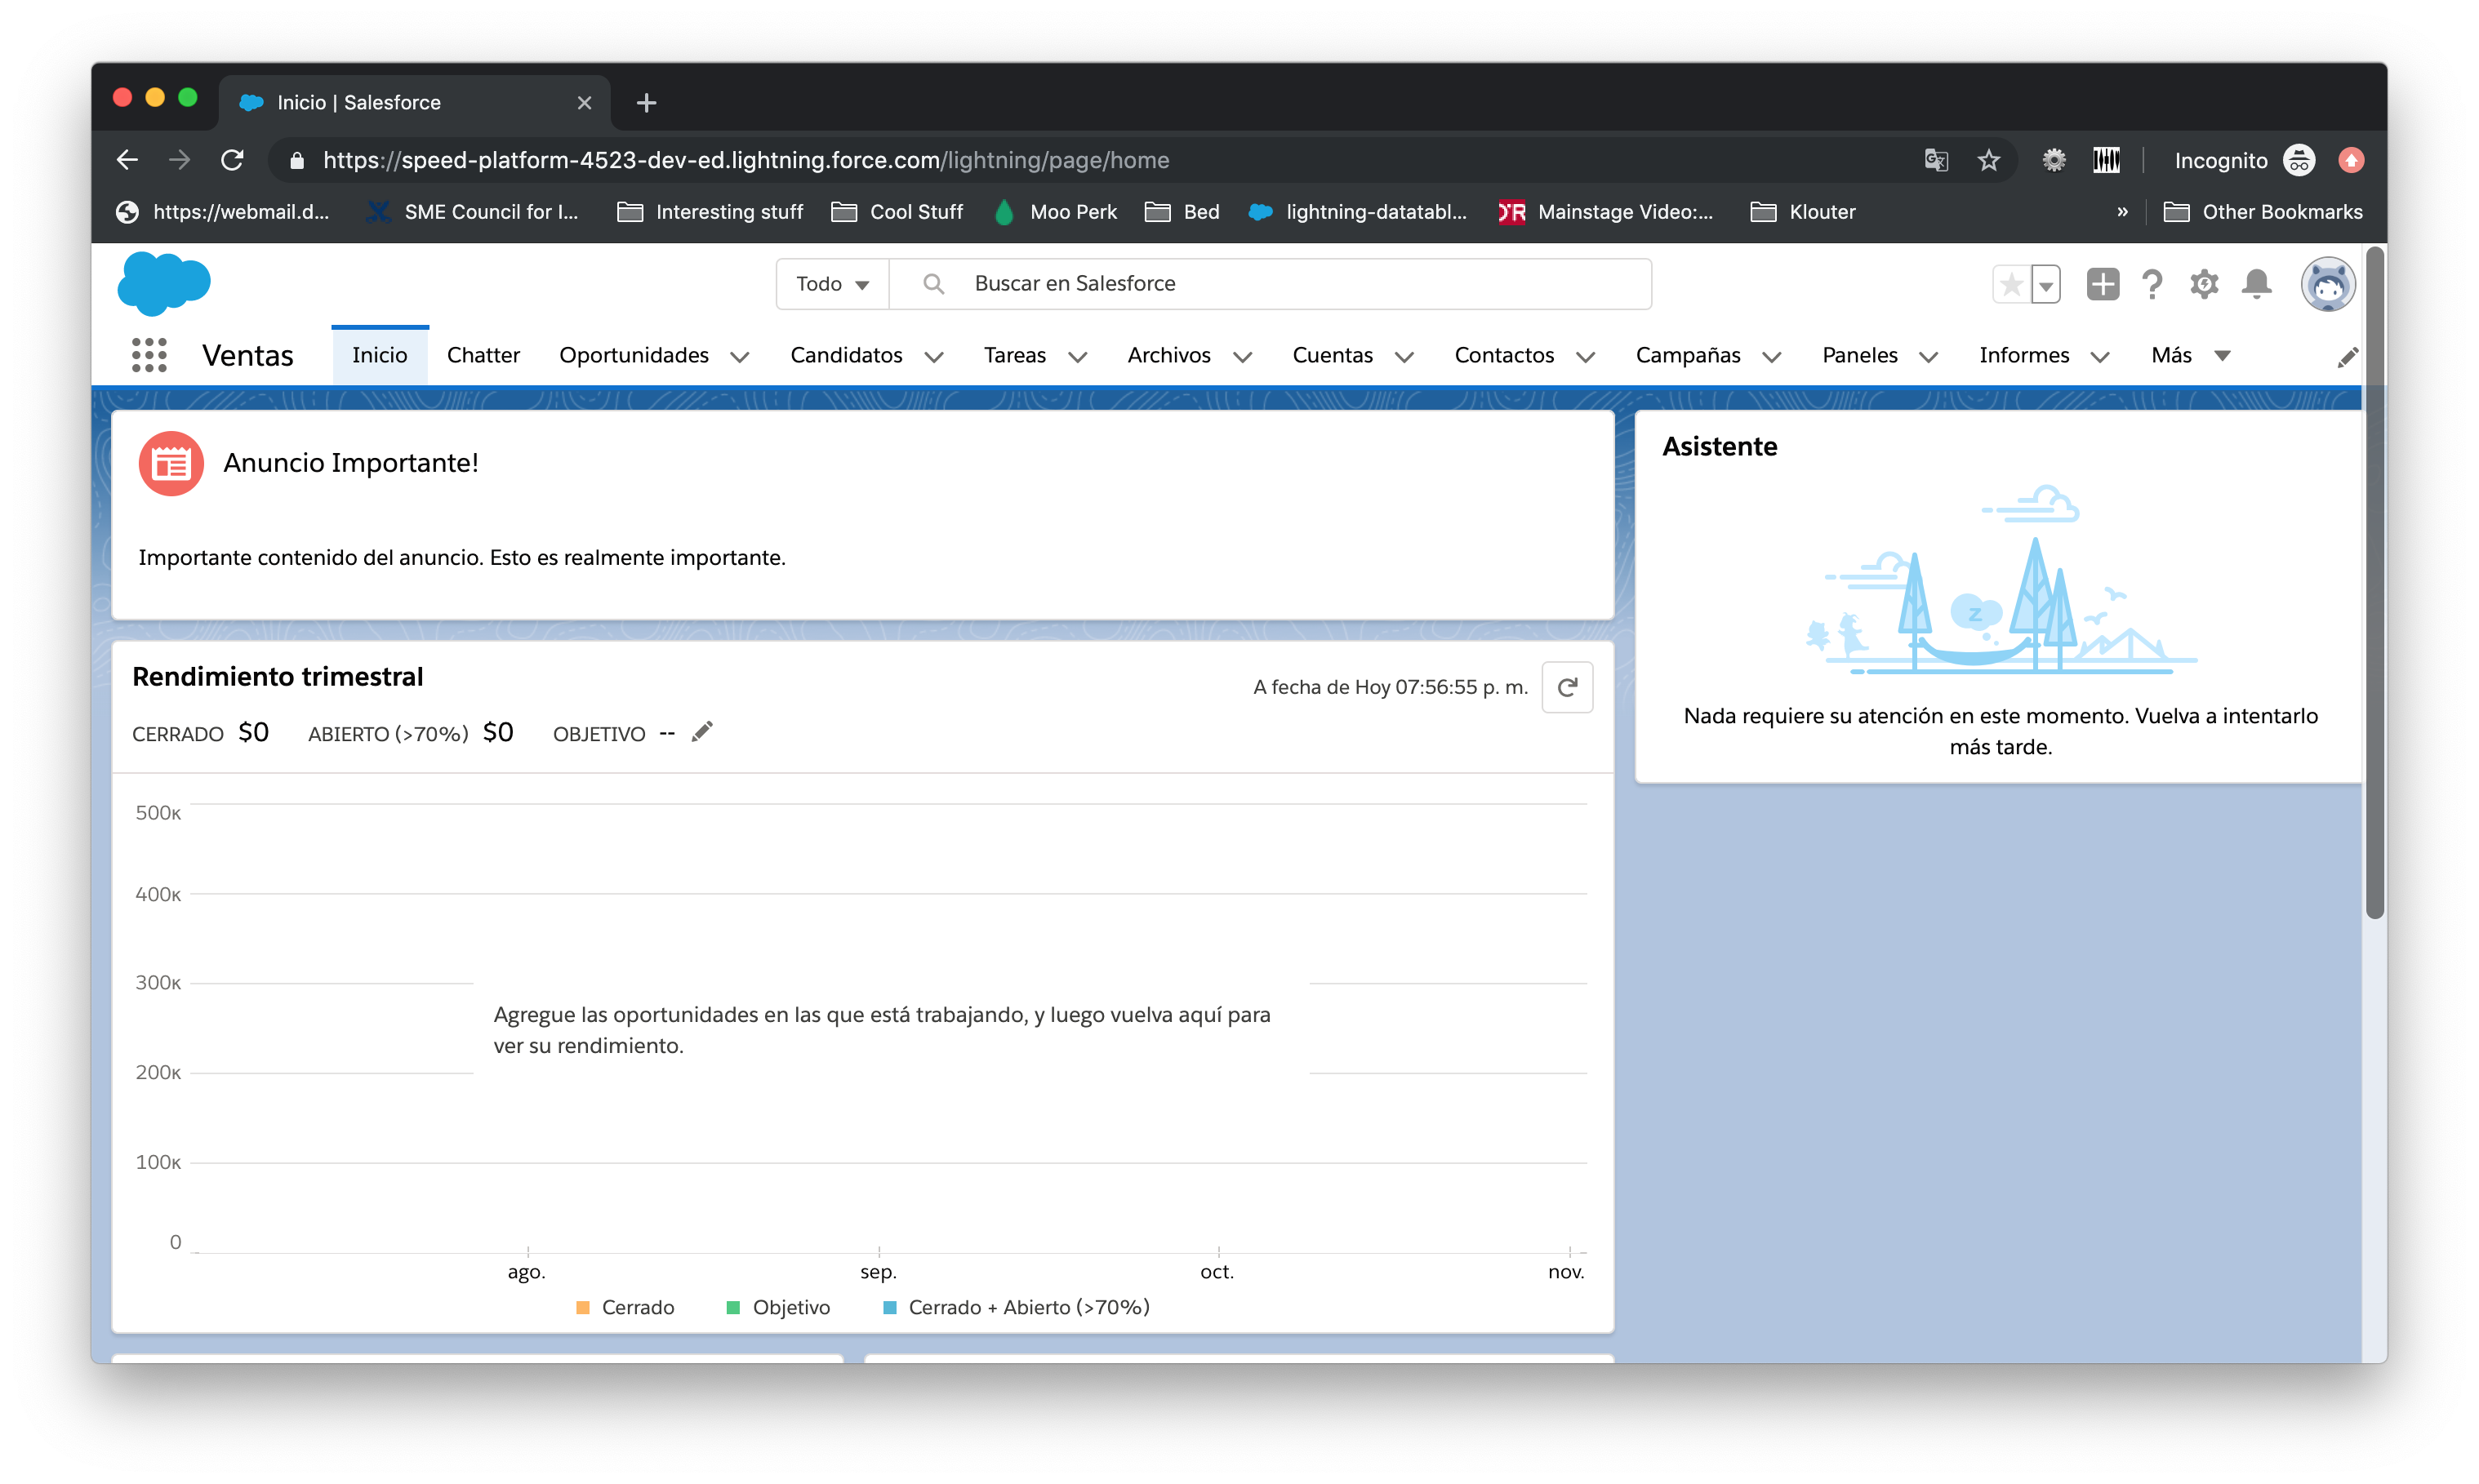Click the global actions plus icon
This screenshot has height=1484, width=2479.
(2102, 284)
